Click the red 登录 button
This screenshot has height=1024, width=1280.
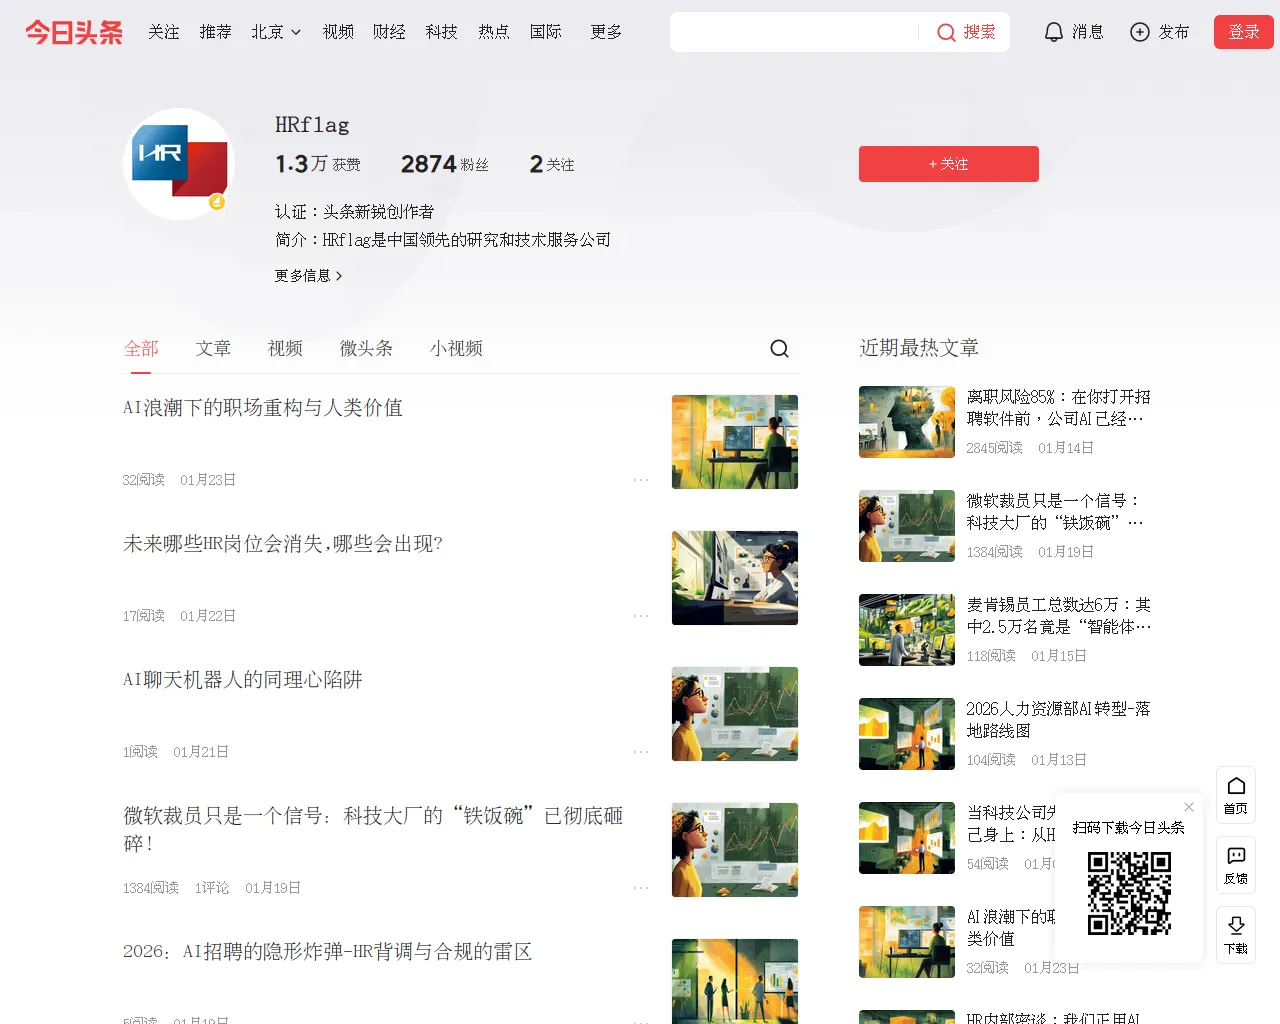point(1243,32)
